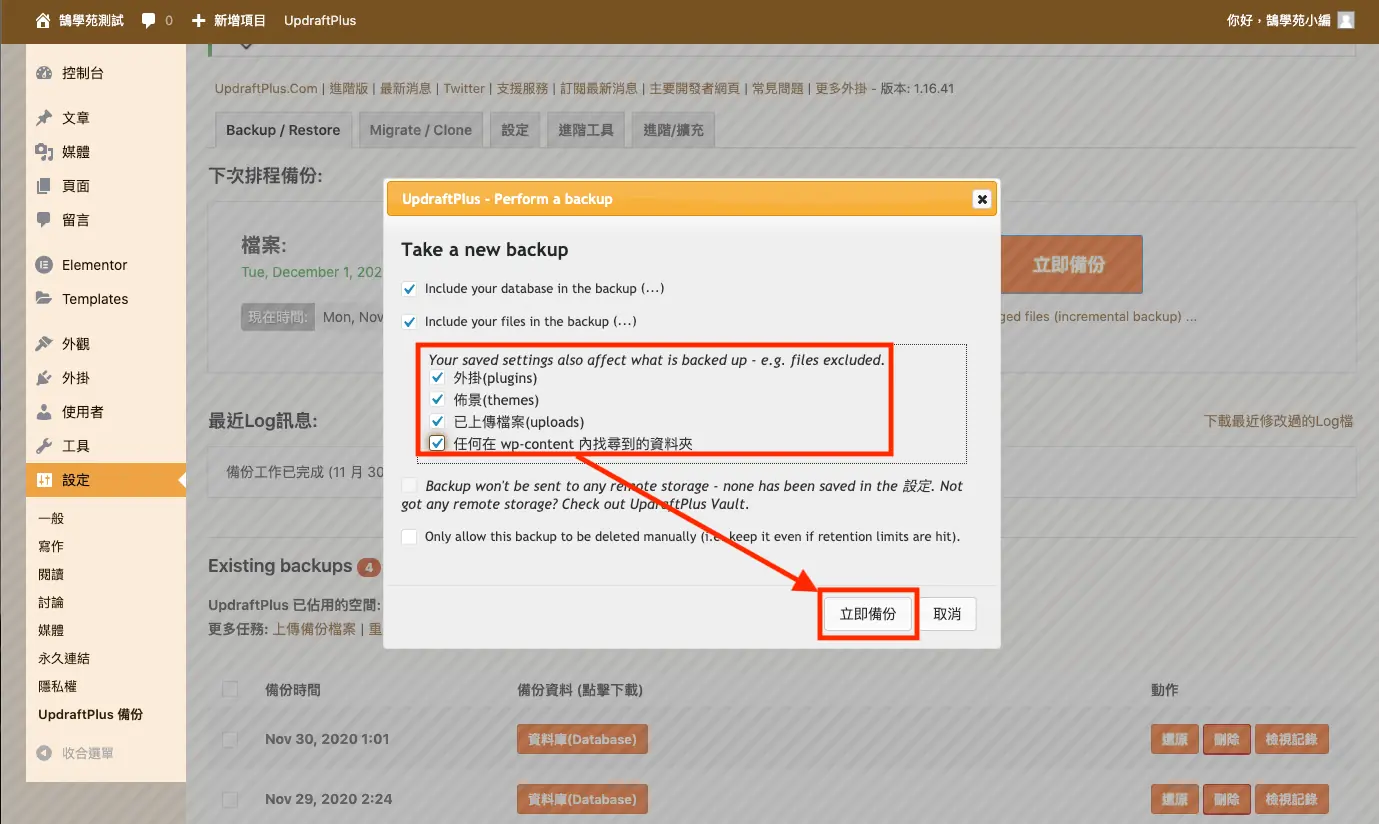Uncheck the 佈景(themes) checkbox

(x=437, y=400)
